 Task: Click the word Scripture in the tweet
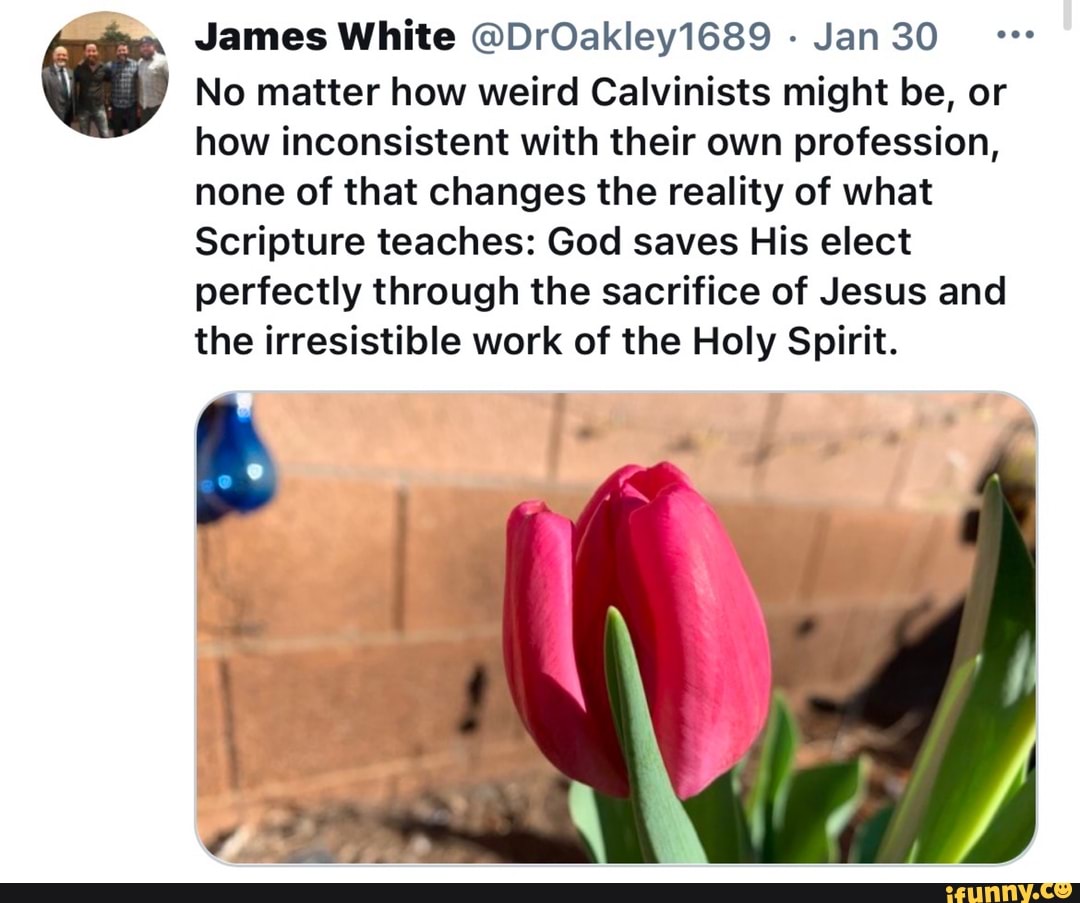(x=280, y=242)
